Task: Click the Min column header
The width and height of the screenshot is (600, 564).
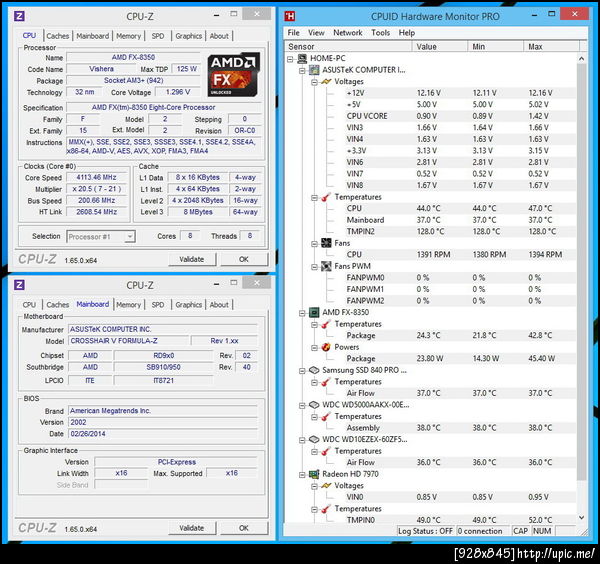Action: coord(495,47)
